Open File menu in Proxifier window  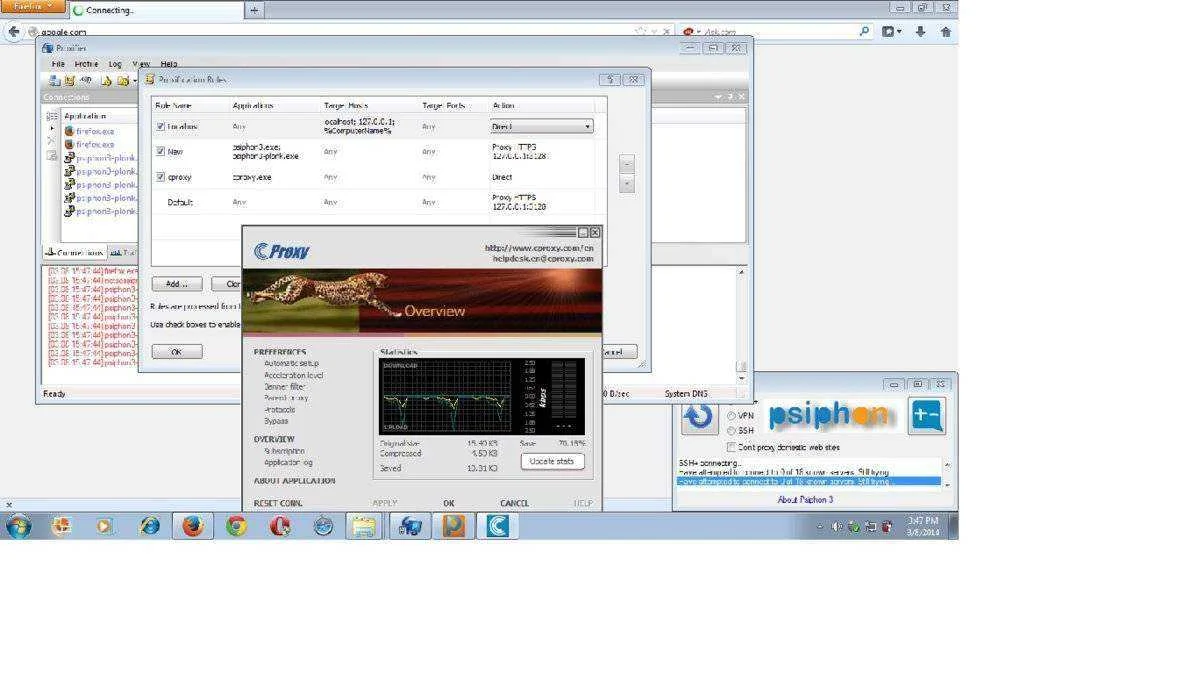pos(58,64)
